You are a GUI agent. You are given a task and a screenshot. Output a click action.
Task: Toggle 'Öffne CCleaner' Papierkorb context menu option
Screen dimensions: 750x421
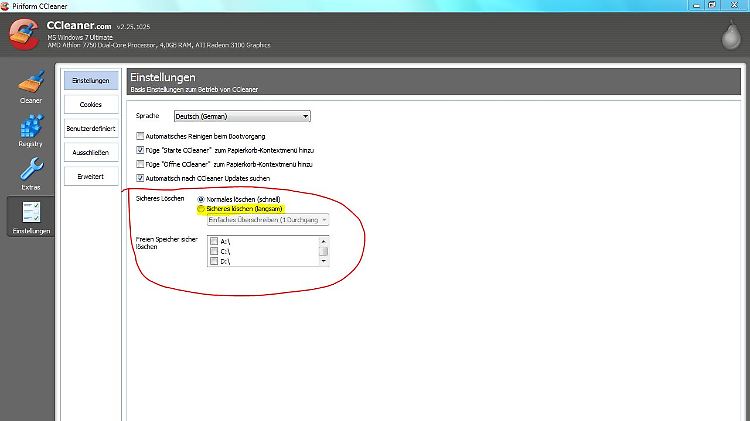coord(140,164)
